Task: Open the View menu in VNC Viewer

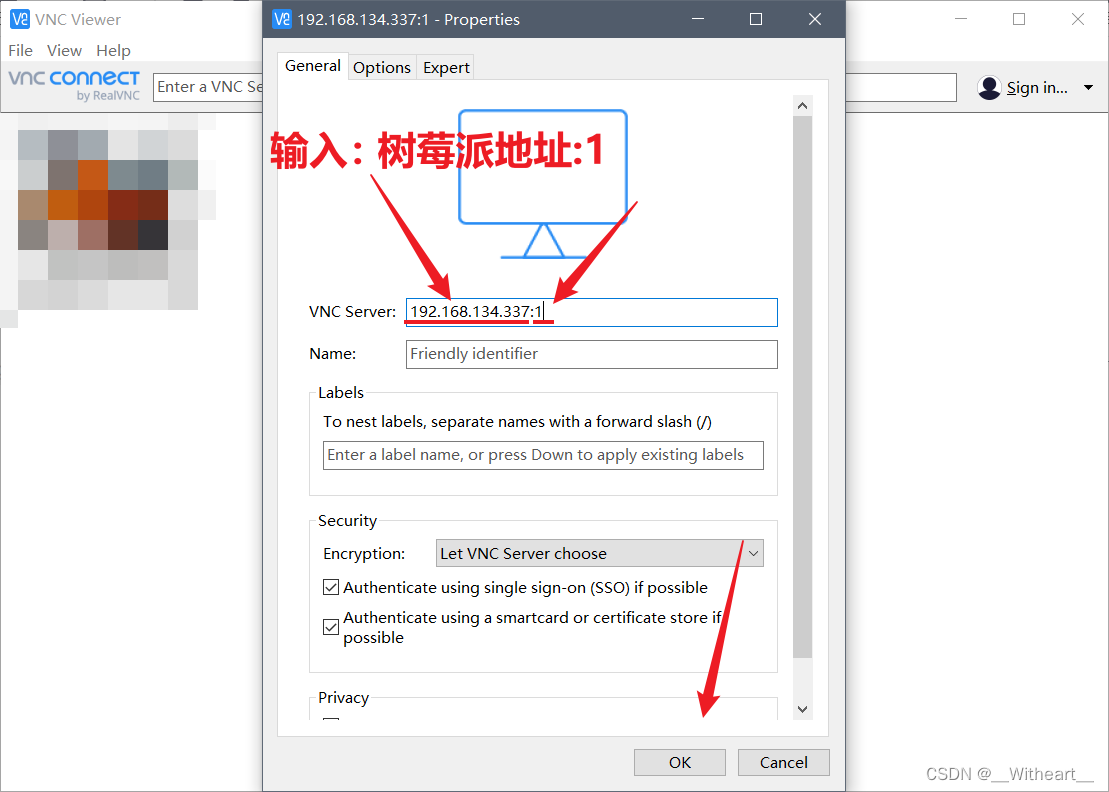Action: pos(64,50)
